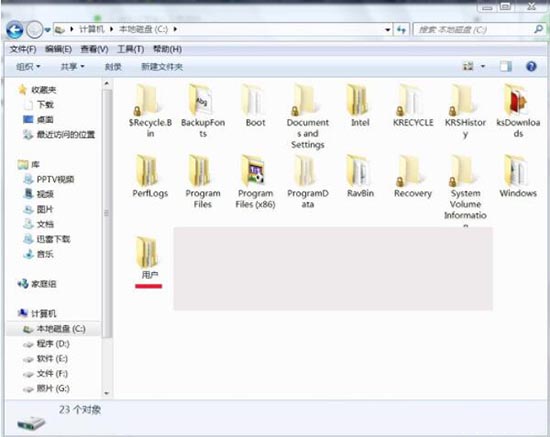Toggle the preview pane icon
This screenshot has height=437, width=550.
(506, 66)
